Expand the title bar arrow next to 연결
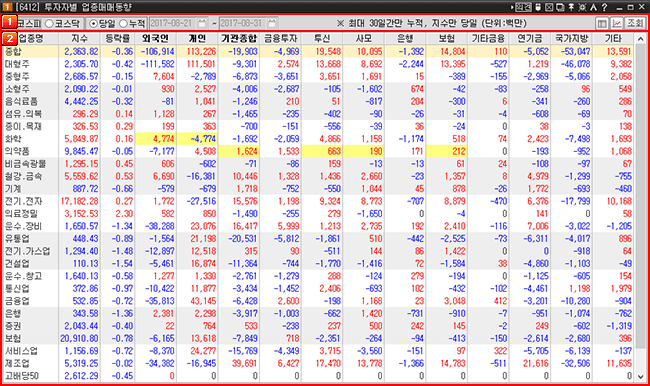650x386 pixels. point(512,7)
